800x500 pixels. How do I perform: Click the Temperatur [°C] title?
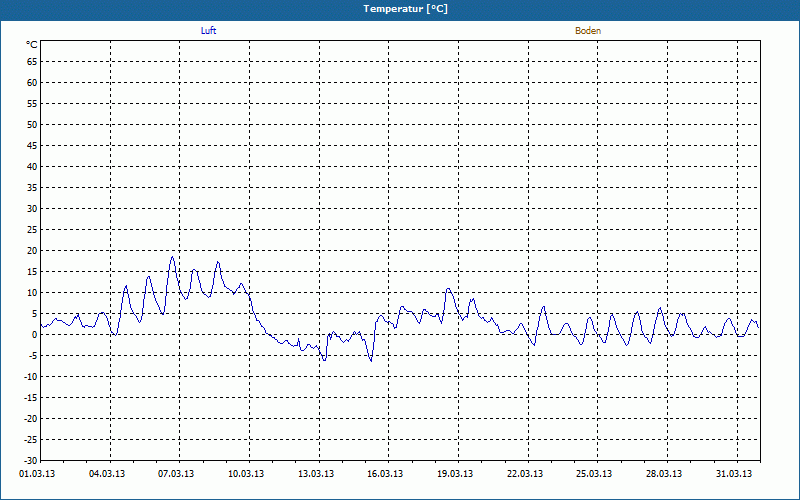coord(406,9)
